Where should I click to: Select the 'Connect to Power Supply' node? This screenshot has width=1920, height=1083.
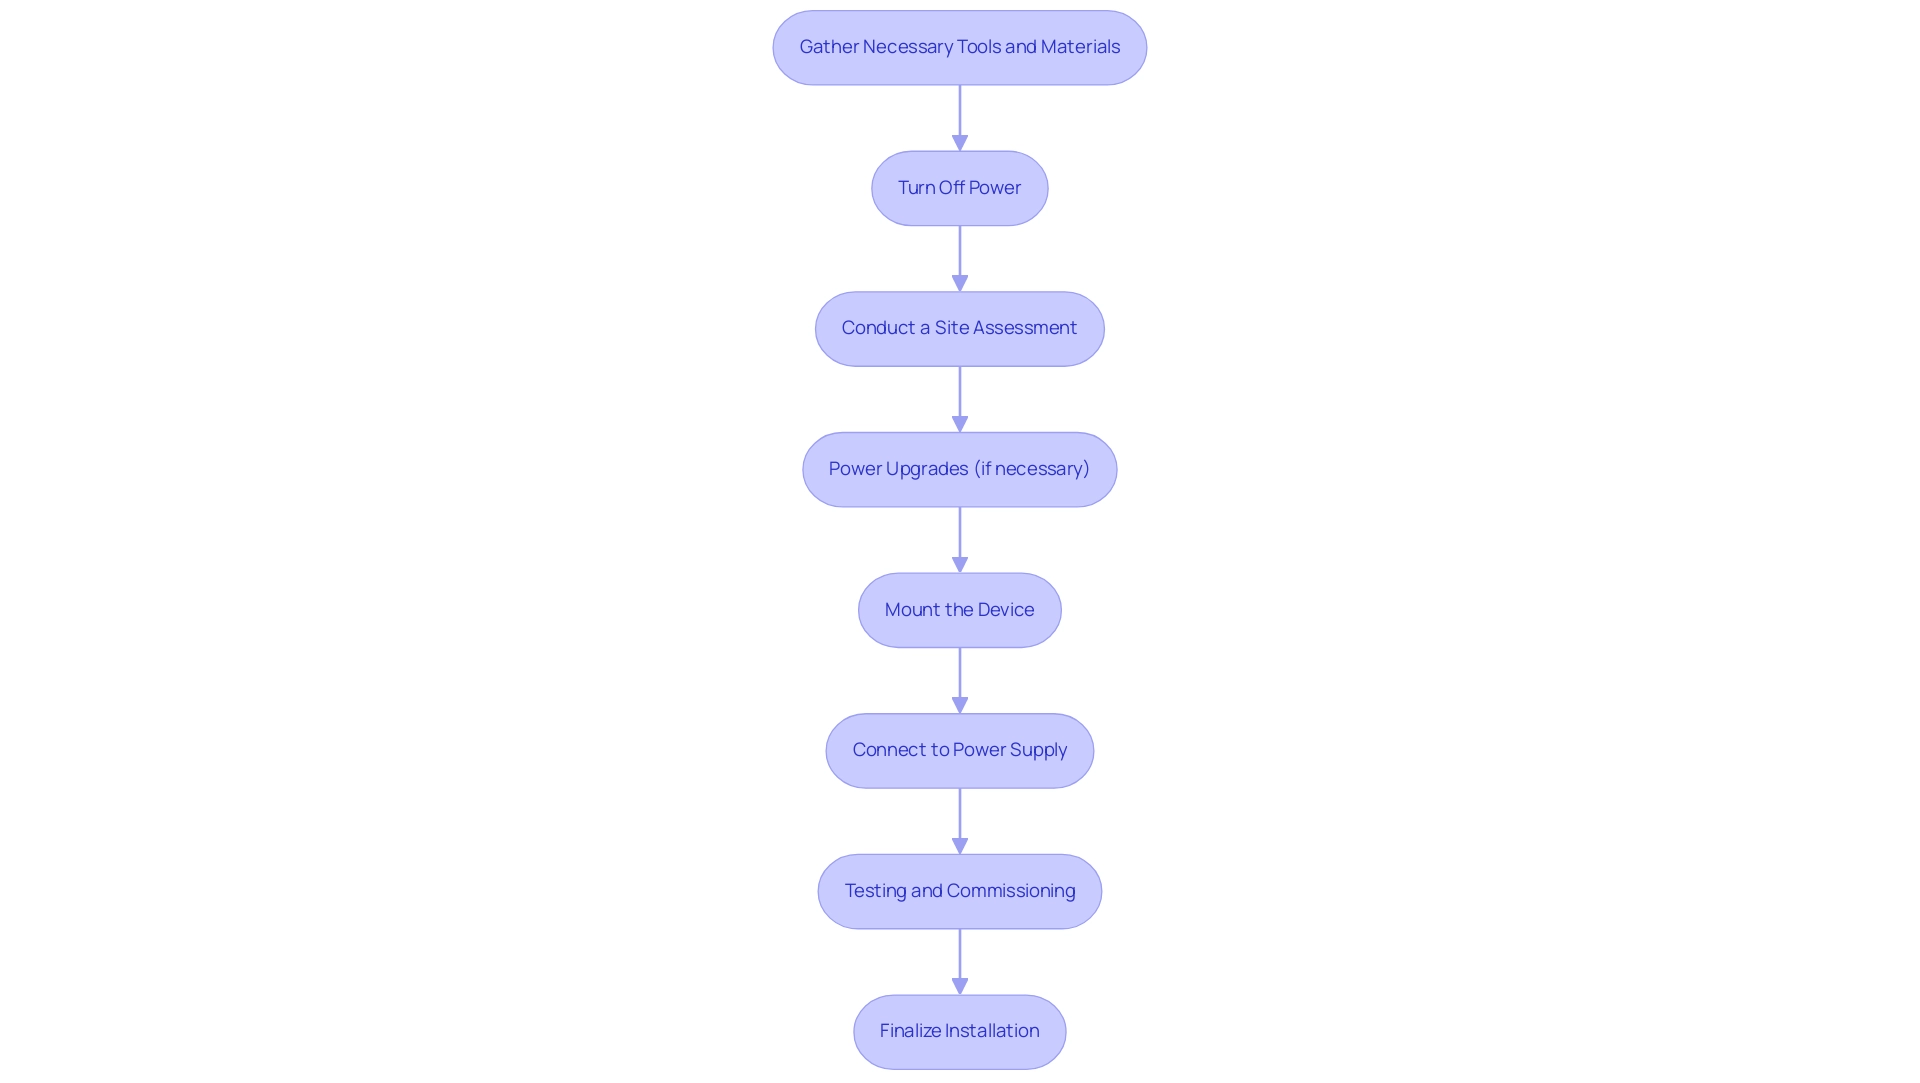point(960,749)
